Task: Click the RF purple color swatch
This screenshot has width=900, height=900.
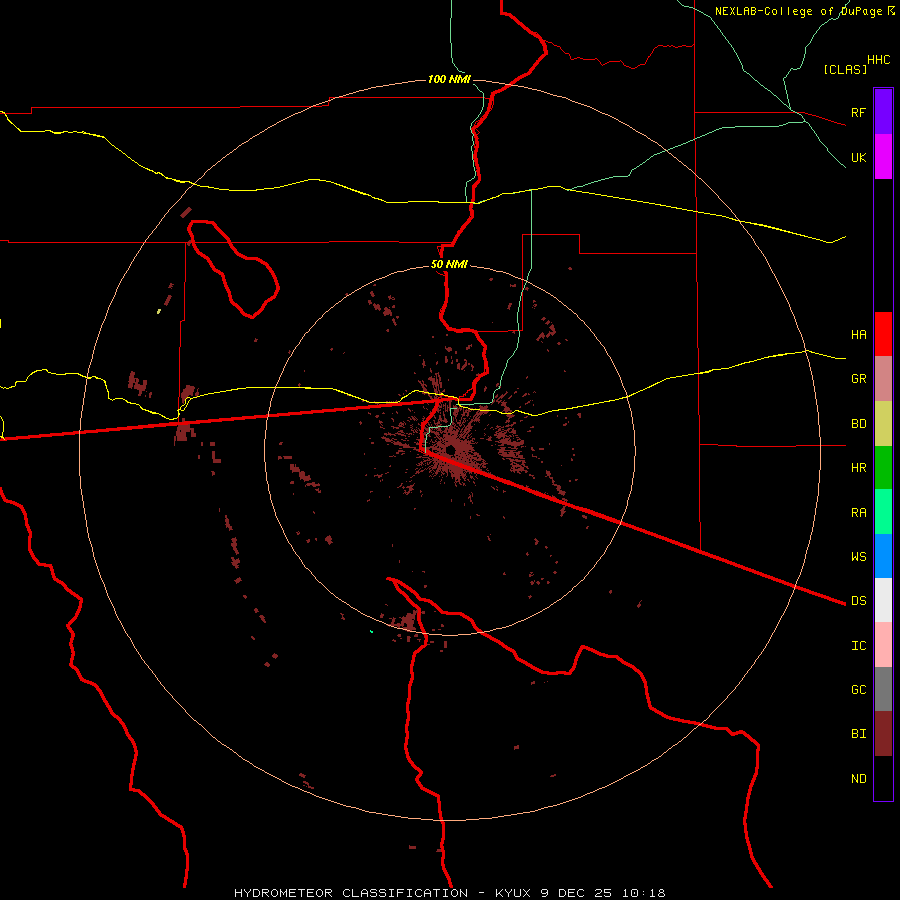Action: tap(883, 111)
